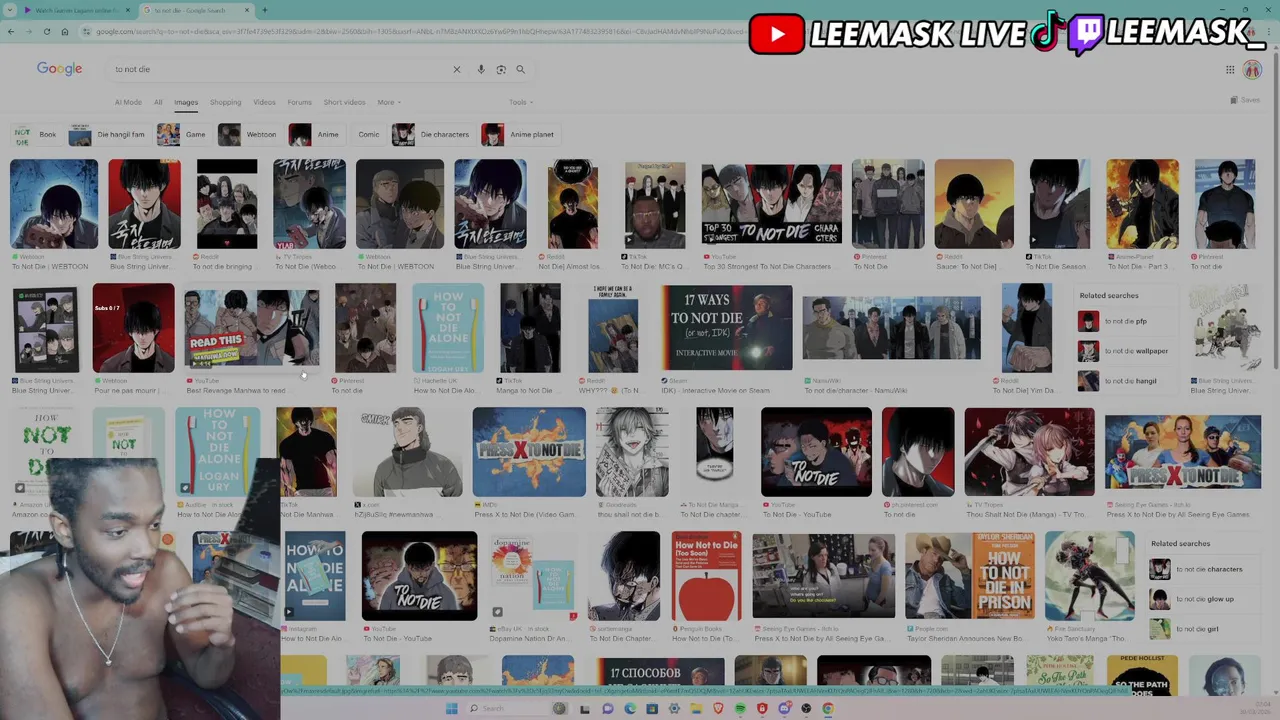Viewport: 1280px width, 720px height.
Task: Clear the search box with the X icon
Action: [x=457, y=69]
